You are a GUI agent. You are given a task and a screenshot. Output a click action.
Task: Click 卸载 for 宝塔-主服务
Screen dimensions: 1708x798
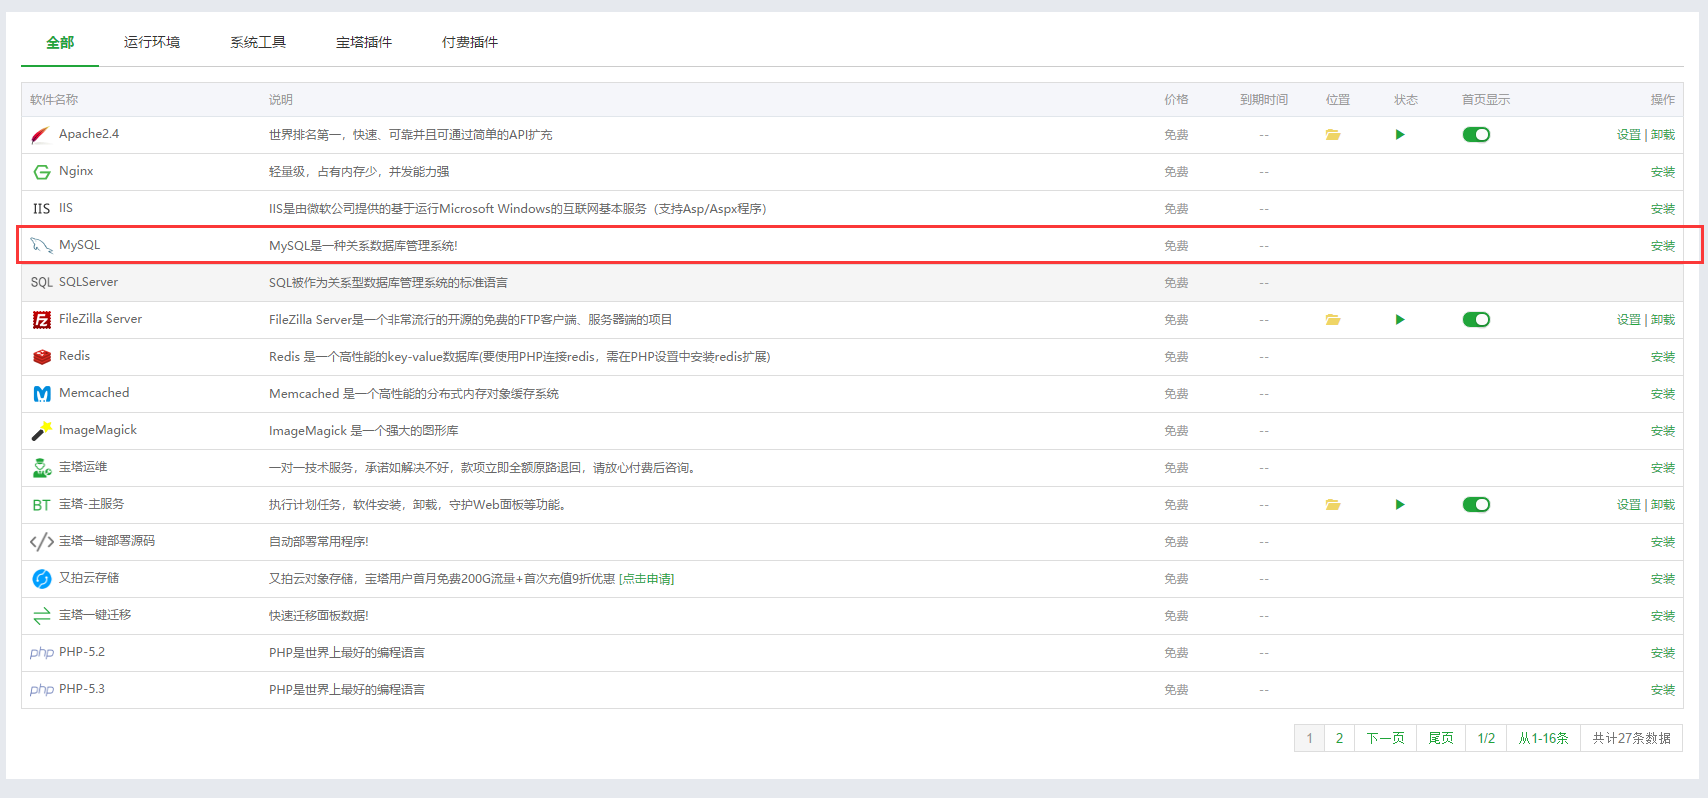1663,505
